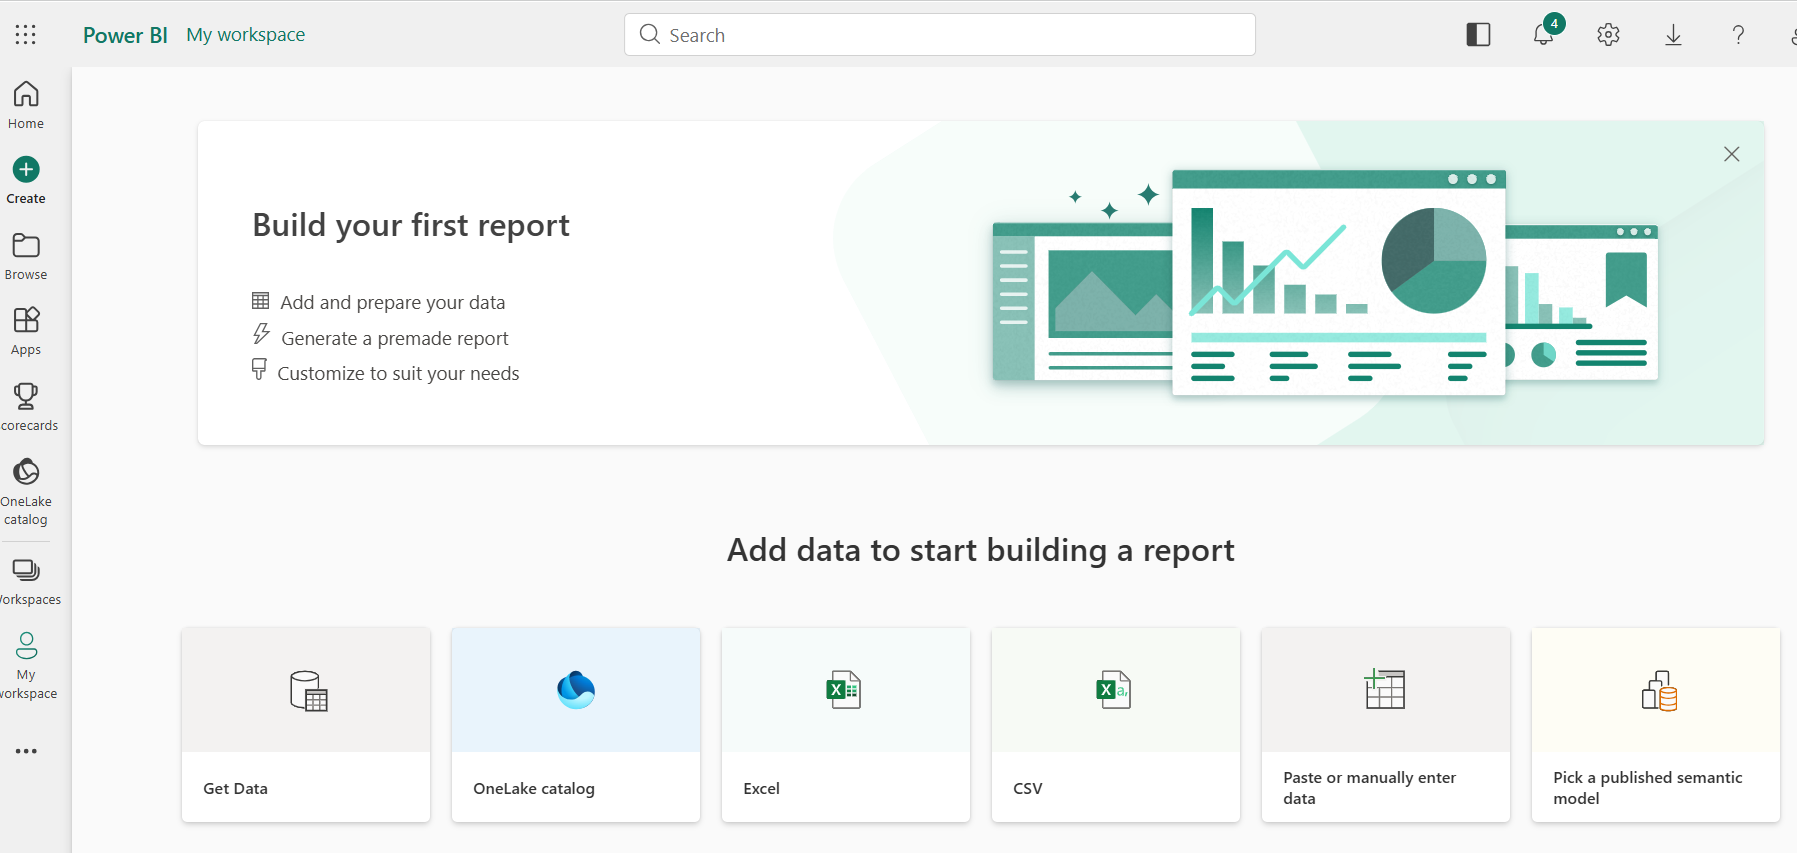Toggle the side pane layout icon
Viewport: 1797px width, 853px height.
point(1478,35)
